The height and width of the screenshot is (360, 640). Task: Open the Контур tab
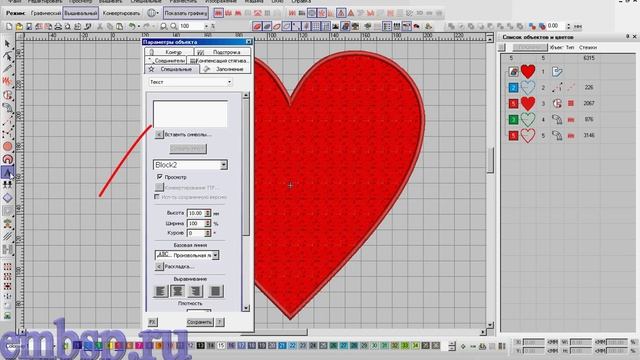[169, 52]
